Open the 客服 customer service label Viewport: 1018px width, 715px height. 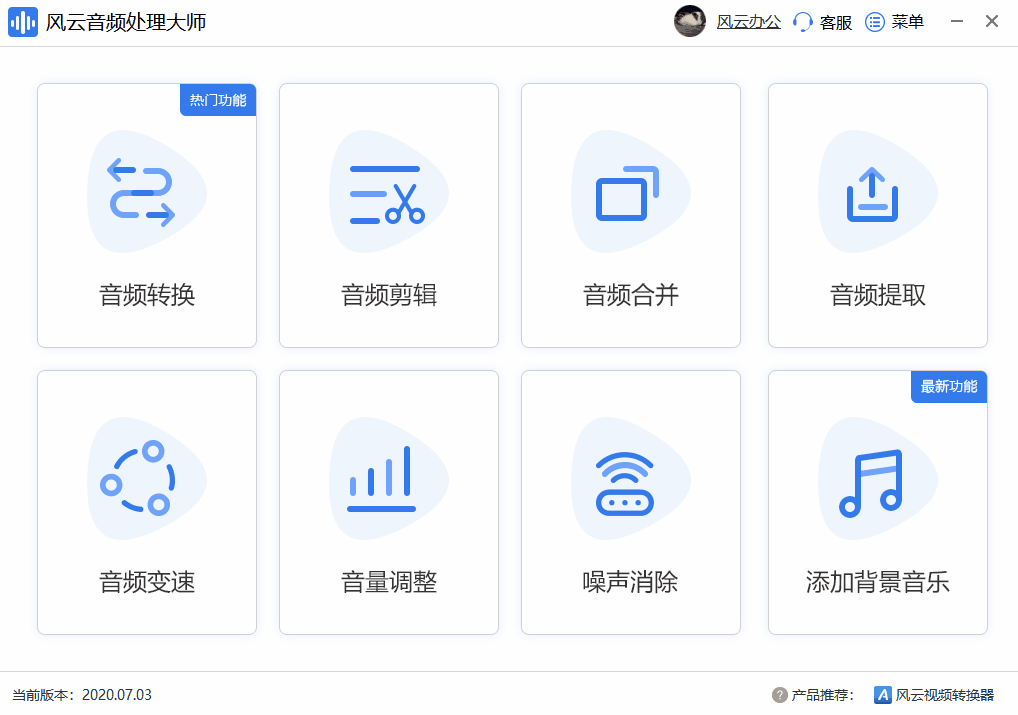(836, 22)
